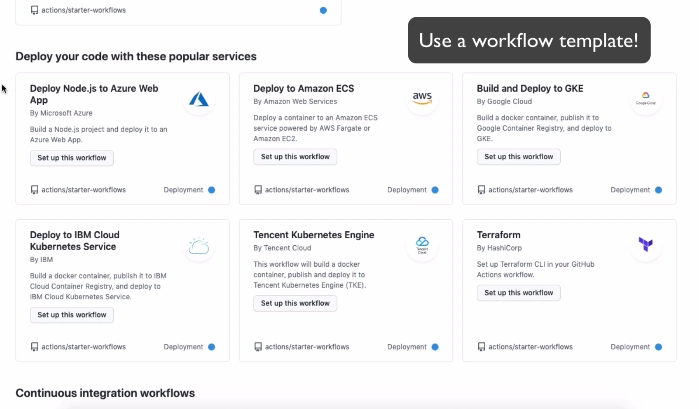Open actions/starter-workflows link in IBM Cloud card
The width and height of the screenshot is (699, 409).
[83, 347]
